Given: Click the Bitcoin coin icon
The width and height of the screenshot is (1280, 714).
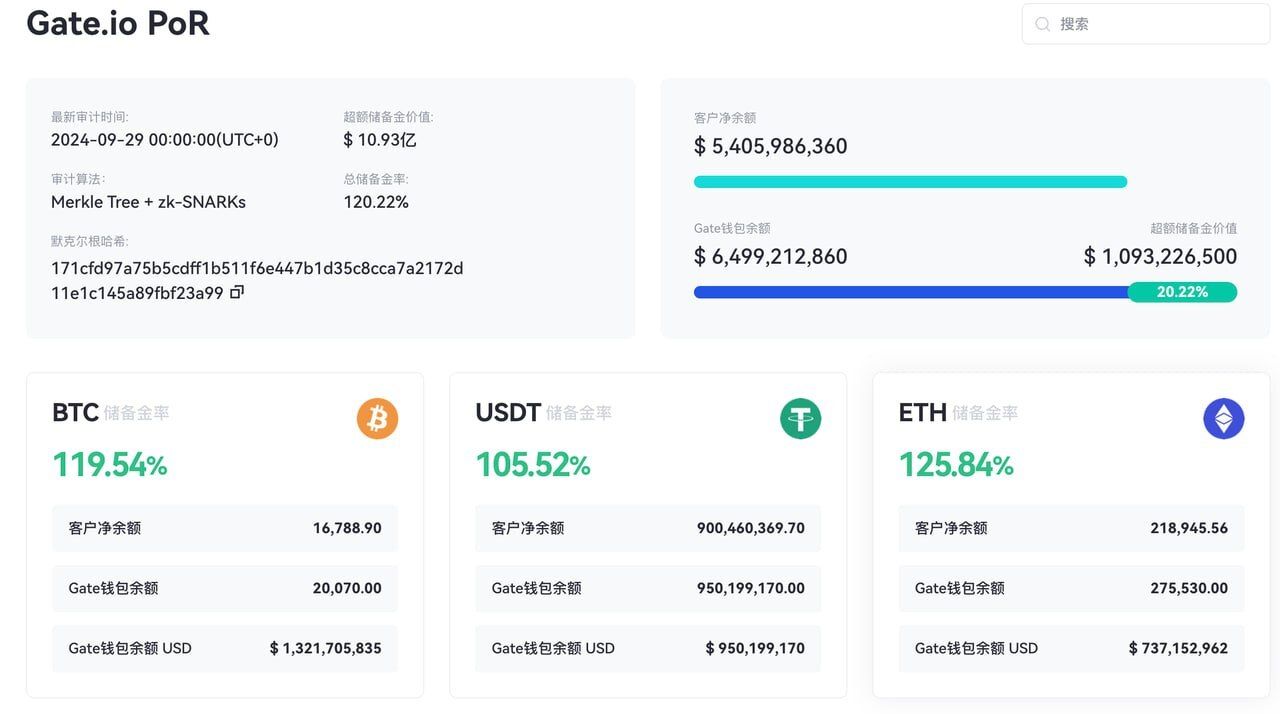Looking at the screenshot, I should click(376, 418).
